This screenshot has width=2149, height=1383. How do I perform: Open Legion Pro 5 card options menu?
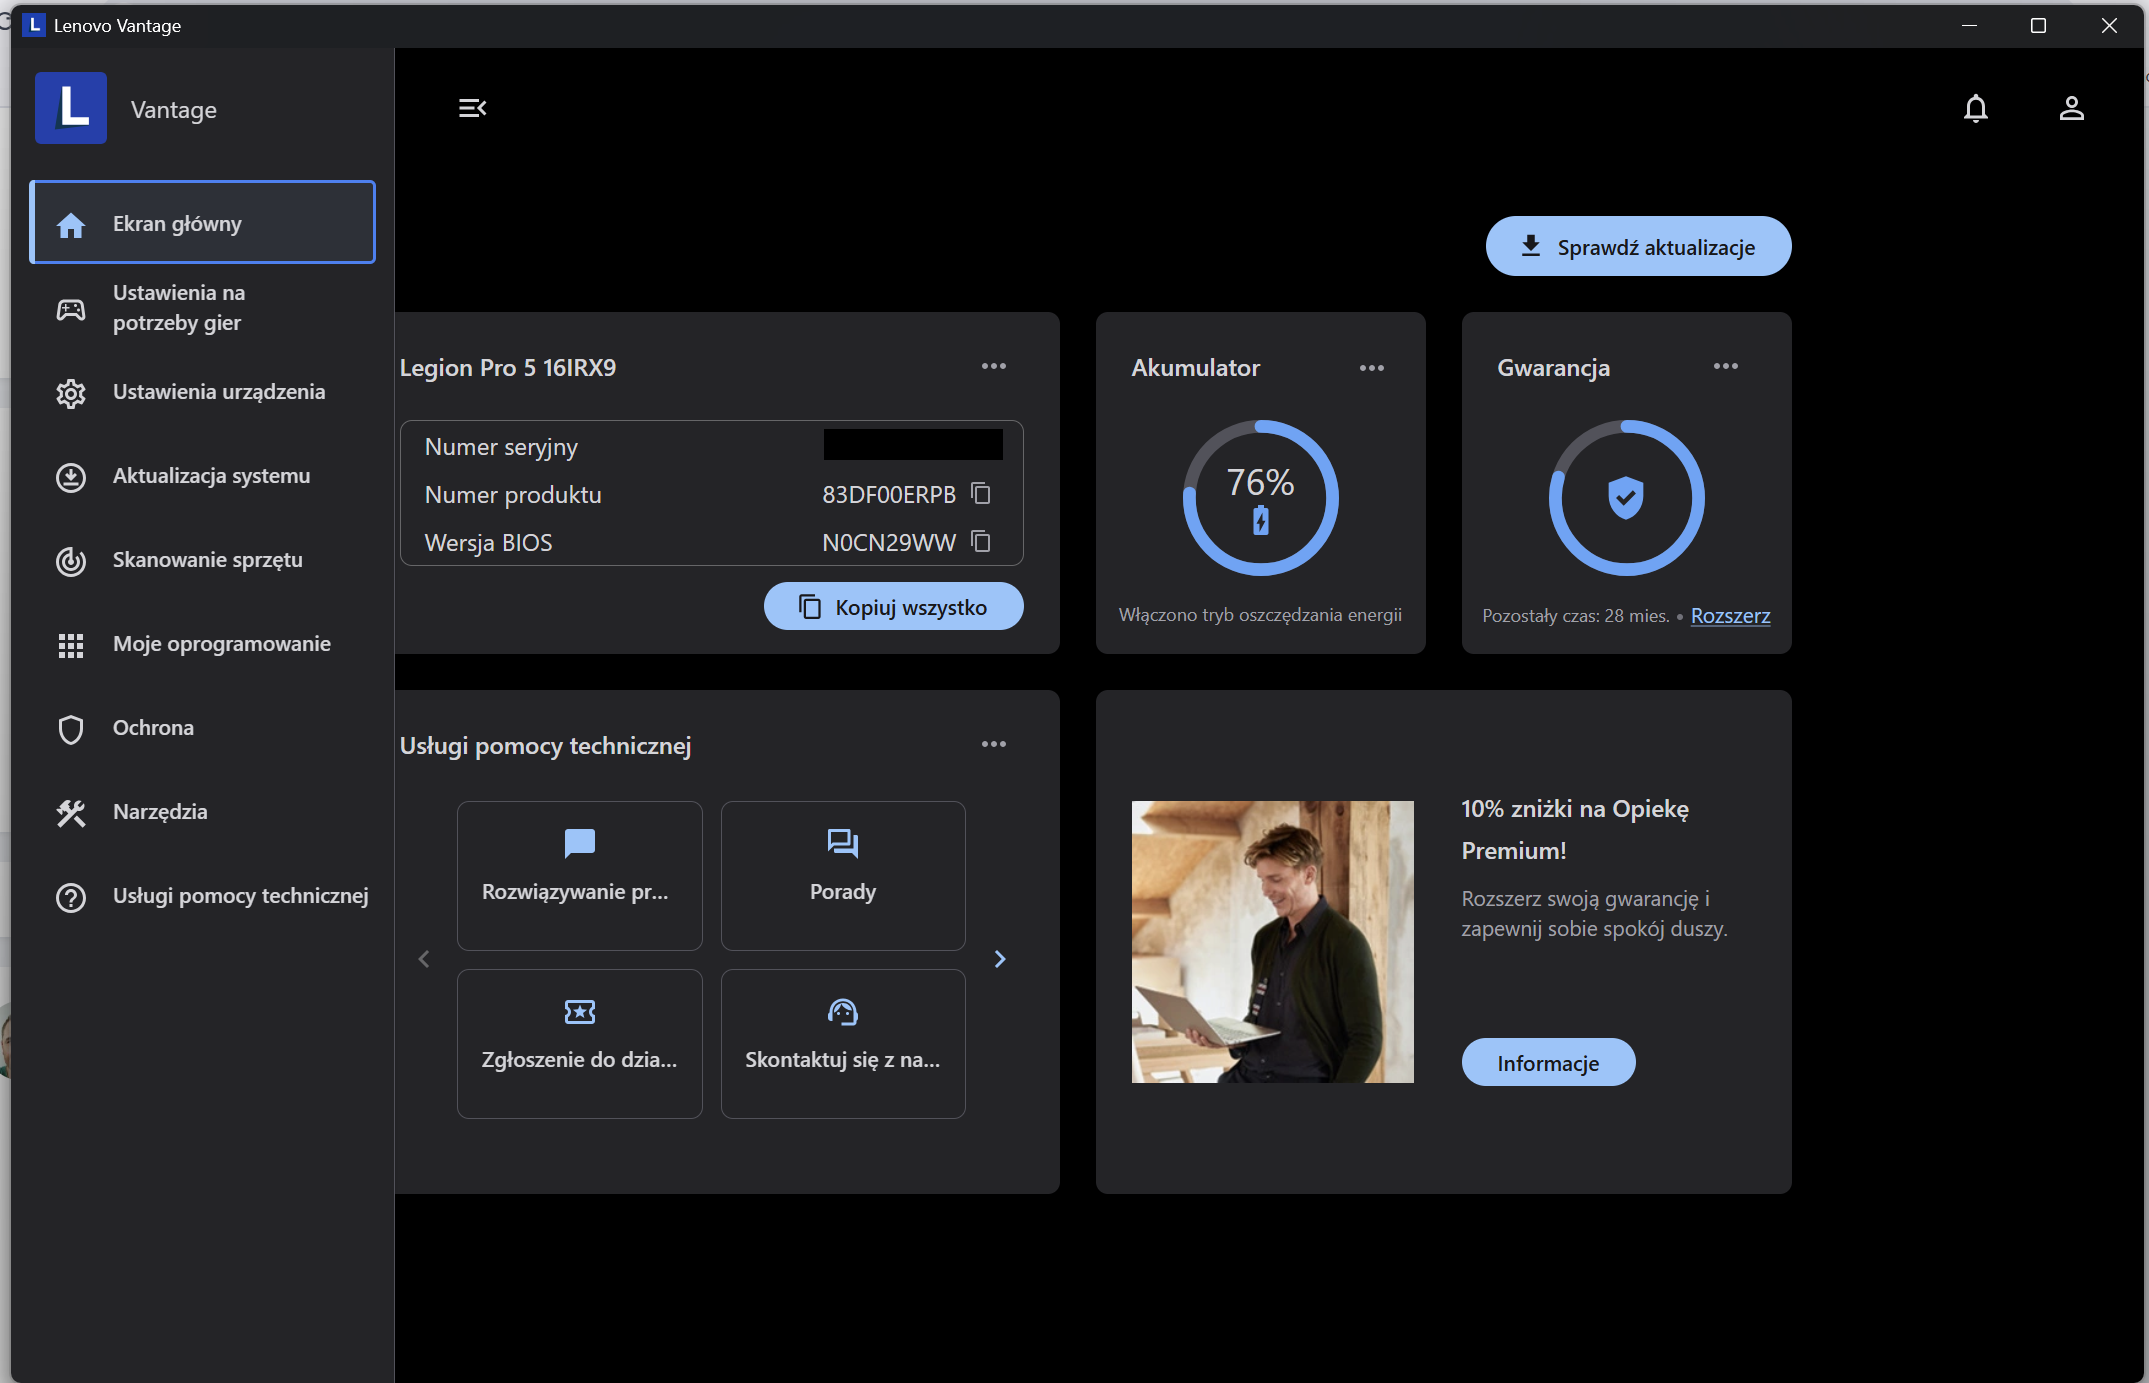pos(993,367)
